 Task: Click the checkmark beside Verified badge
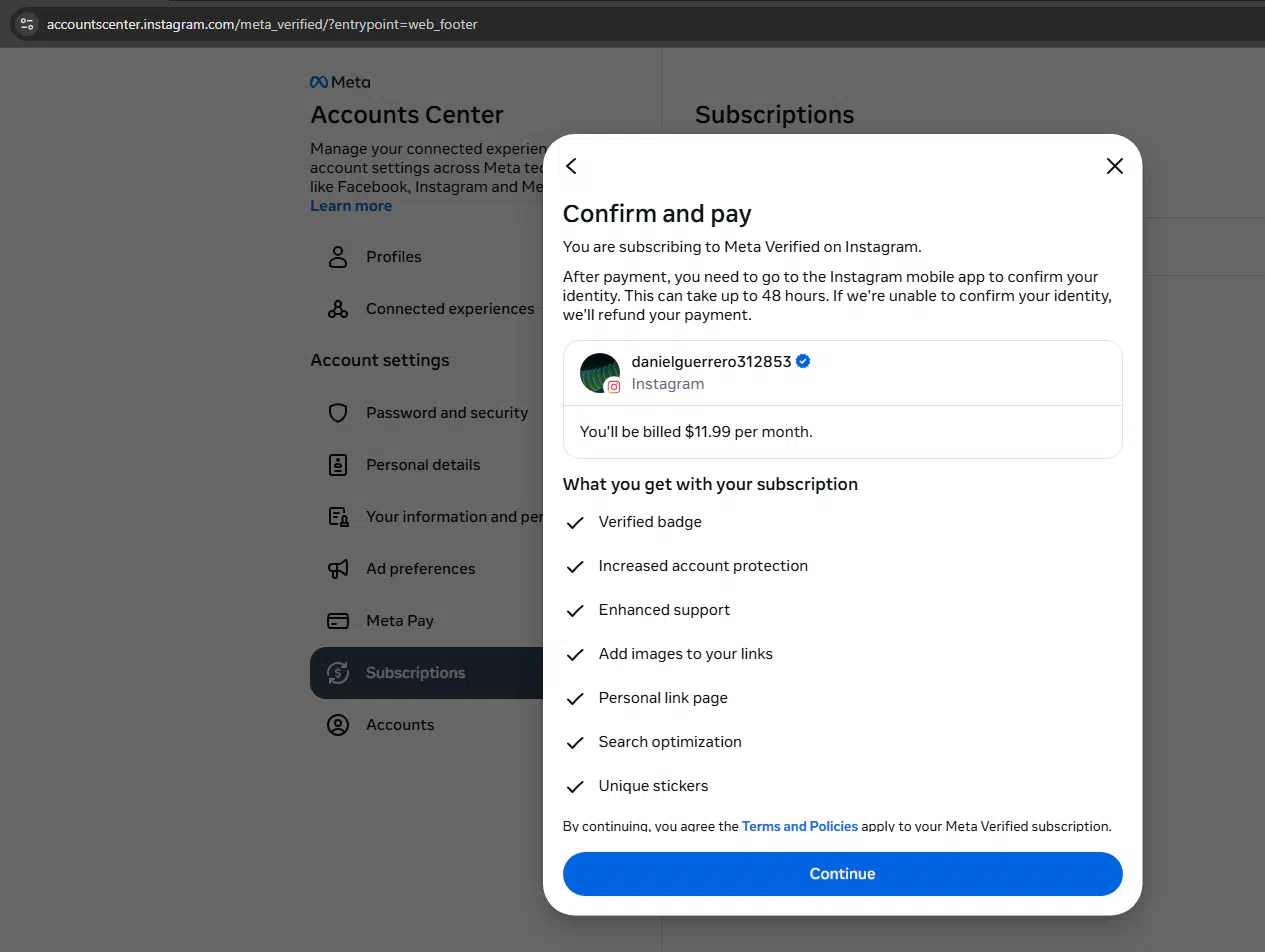pyautogui.click(x=575, y=522)
